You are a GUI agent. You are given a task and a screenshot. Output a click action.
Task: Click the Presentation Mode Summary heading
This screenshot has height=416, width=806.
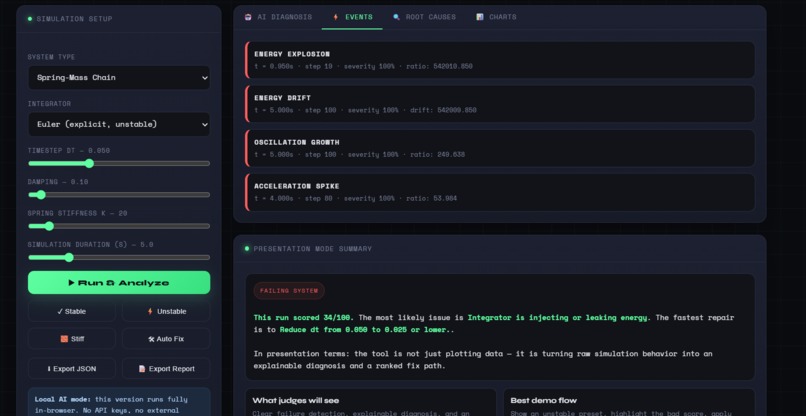[313, 249]
